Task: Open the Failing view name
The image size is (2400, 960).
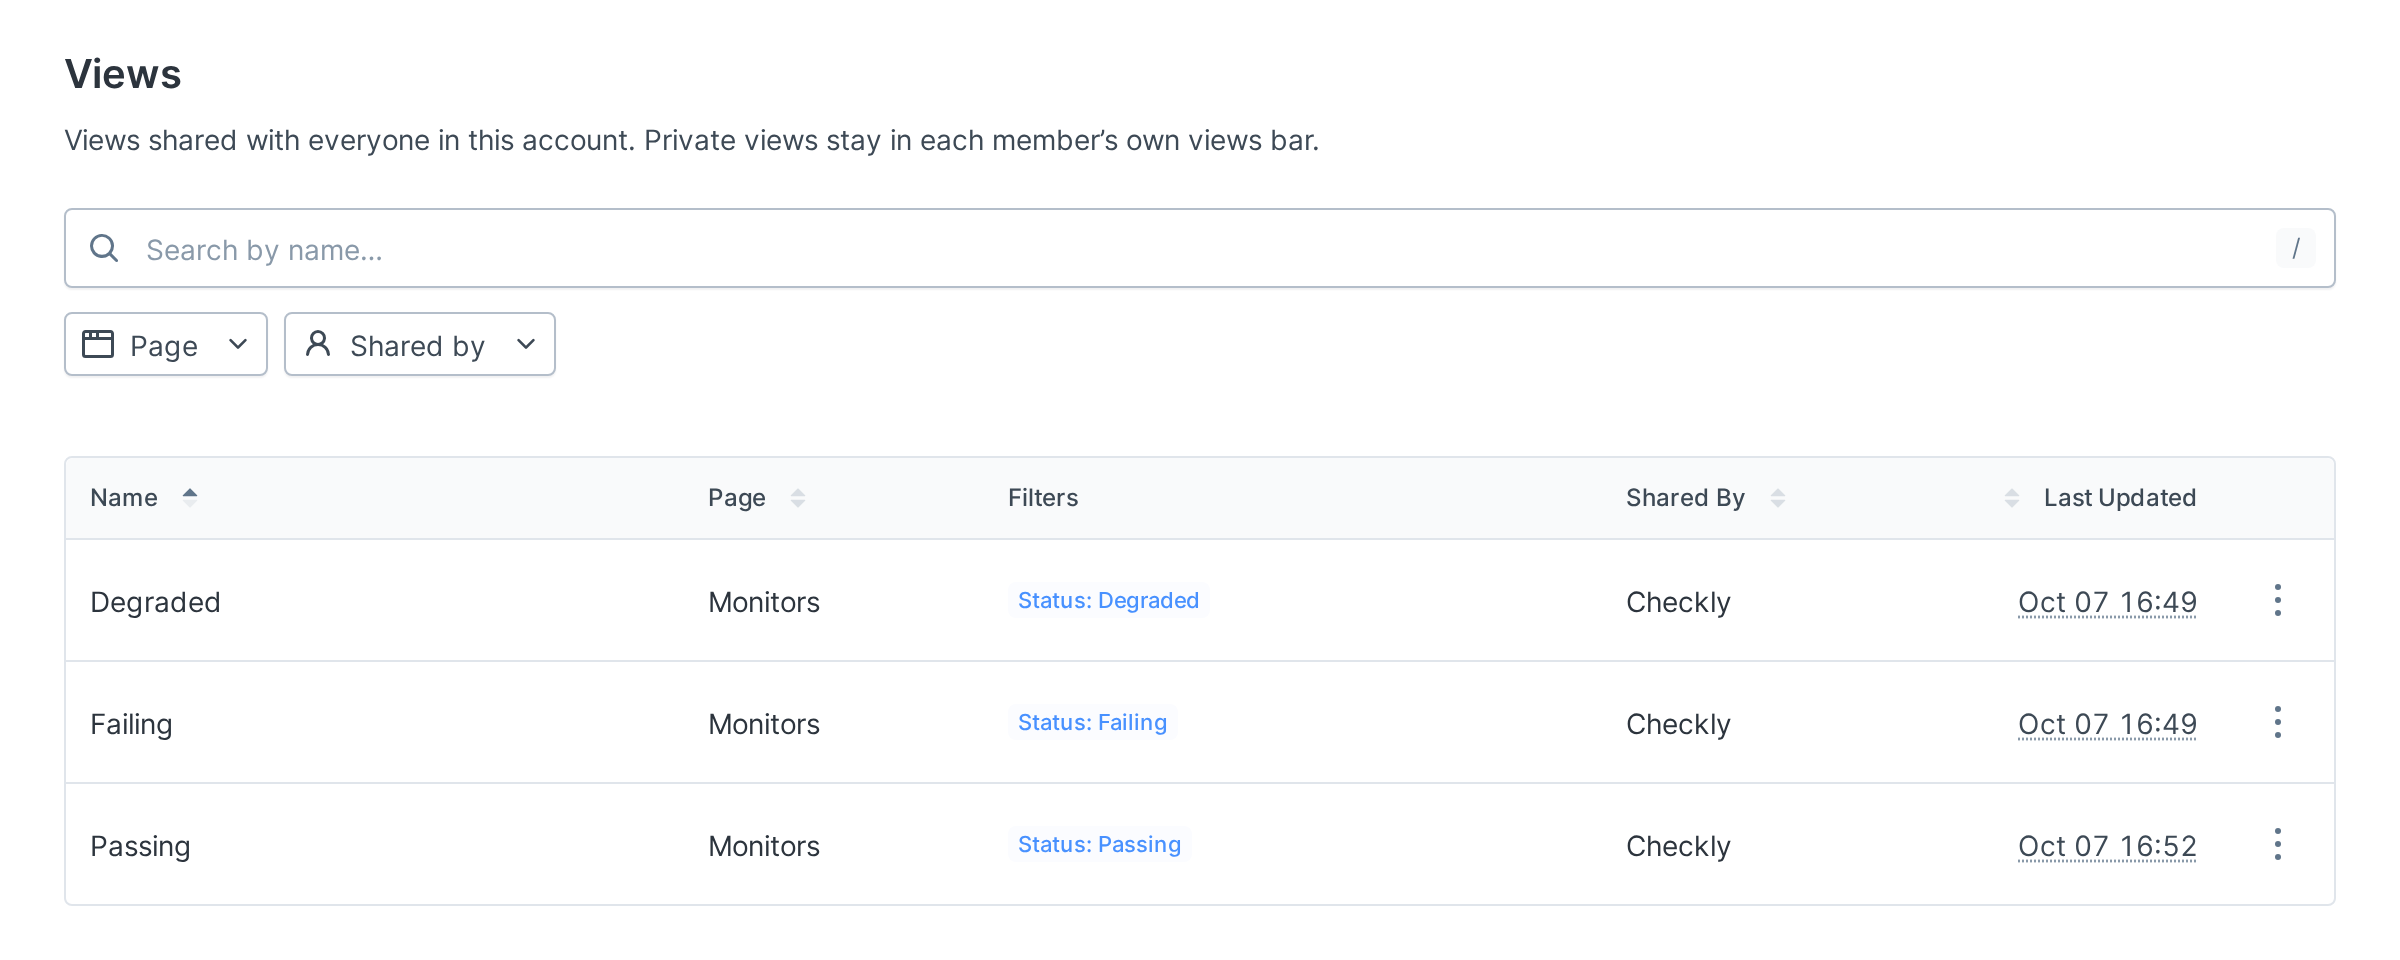Action: [131, 724]
